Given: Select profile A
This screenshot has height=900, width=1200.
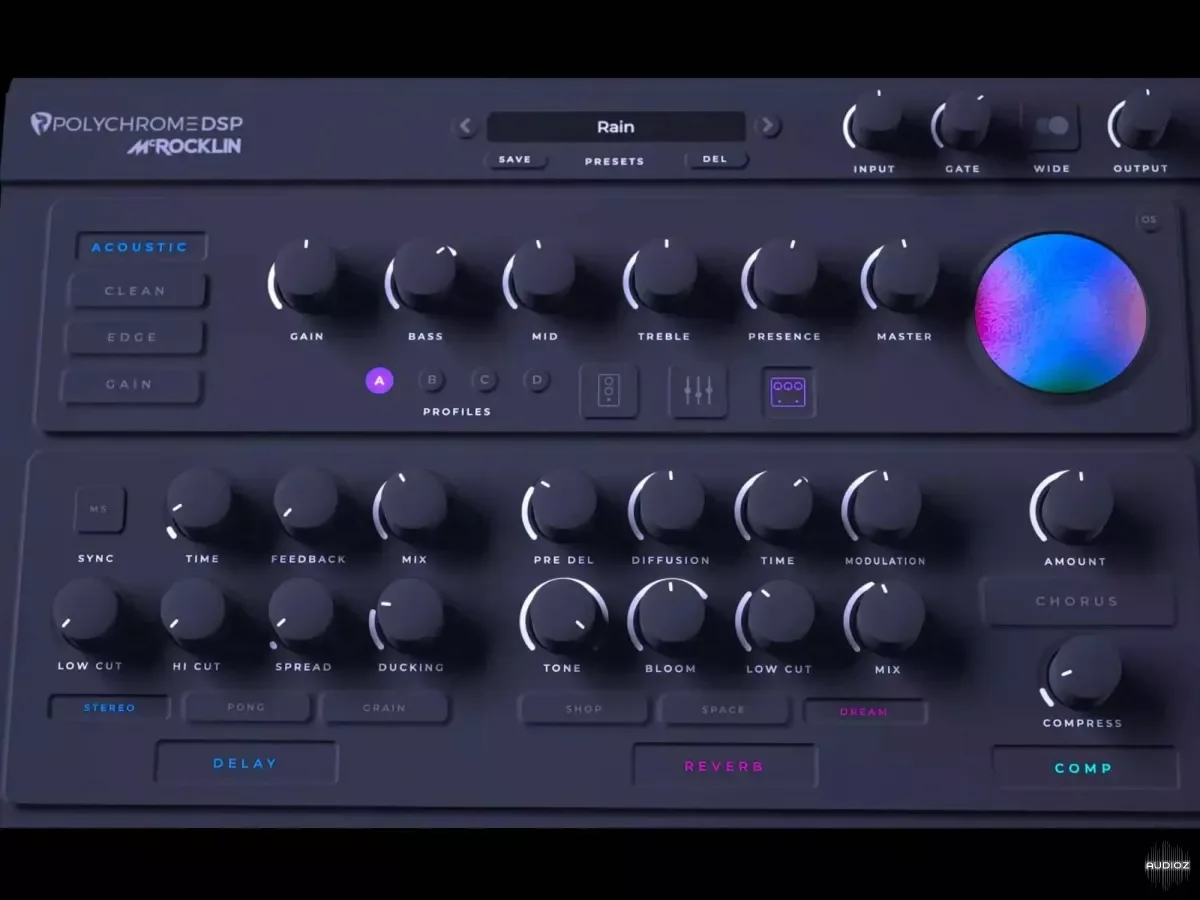Looking at the screenshot, I should 379,380.
